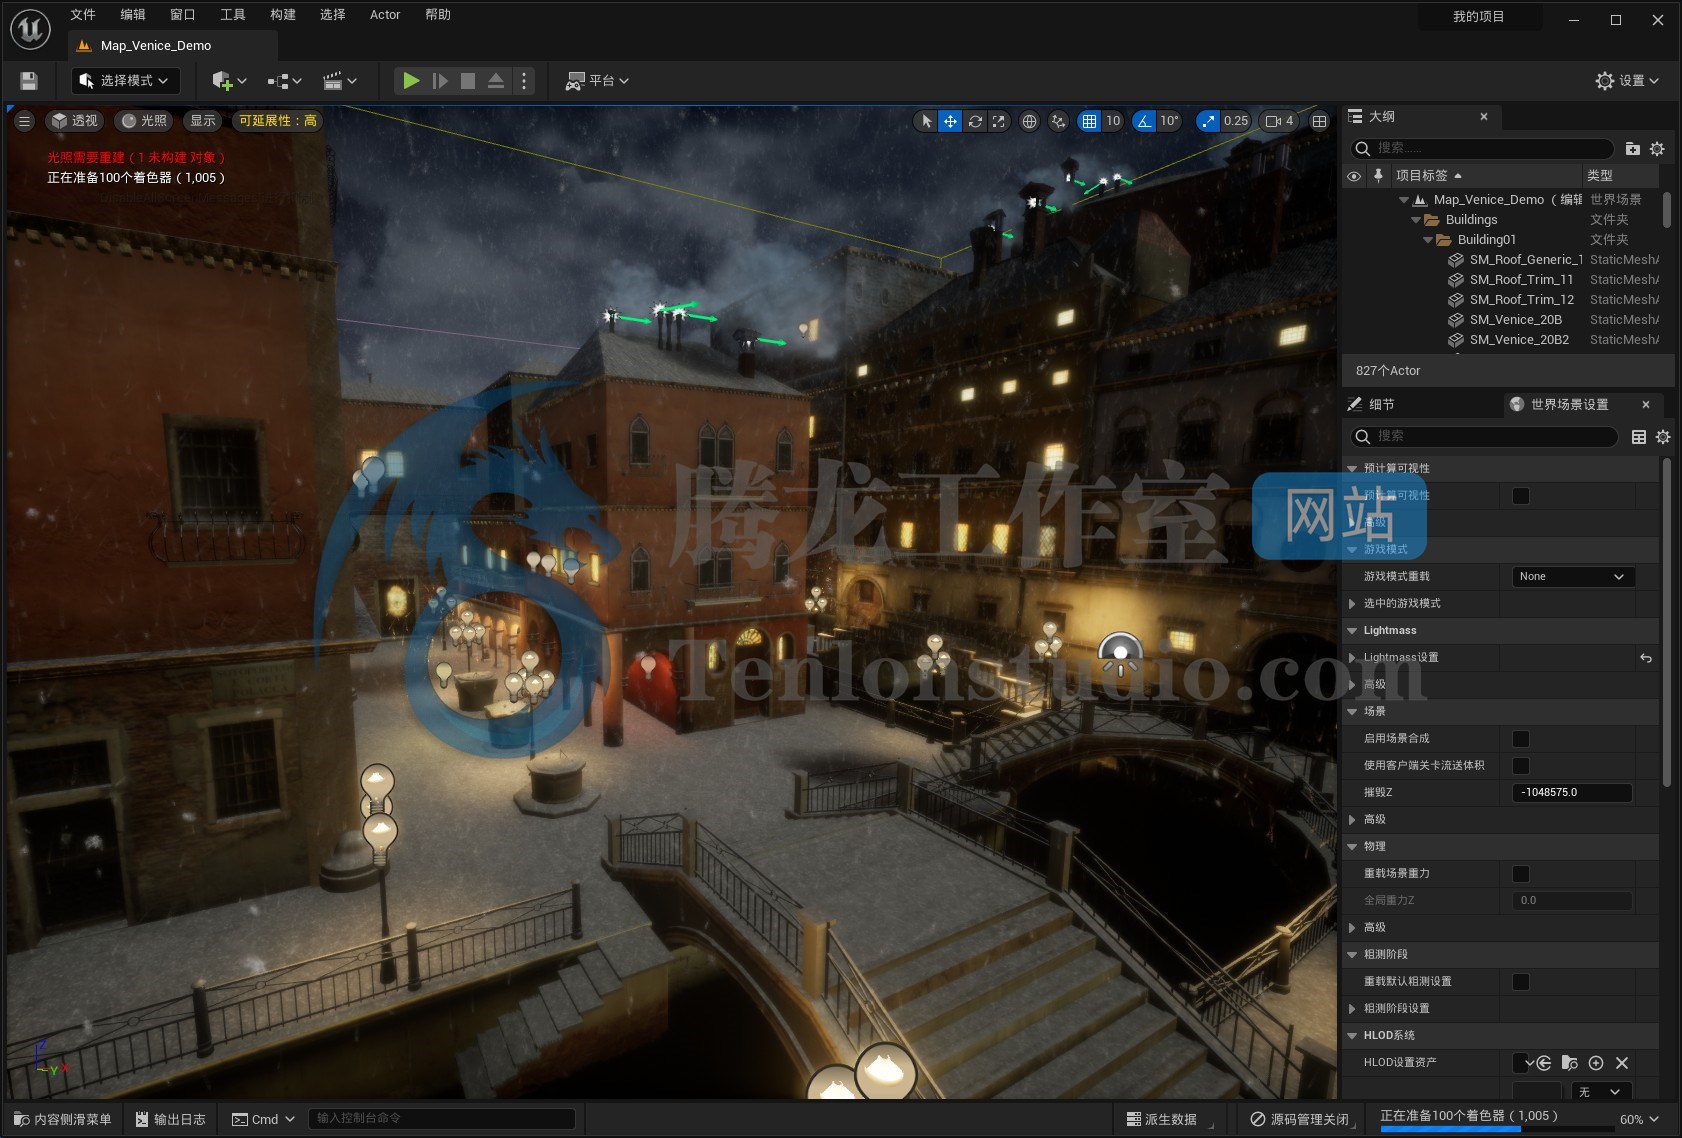Viewport: 1682px width, 1138px height.
Task: Enable the 预计算可视性 checkbox
Action: point(1521,496)
